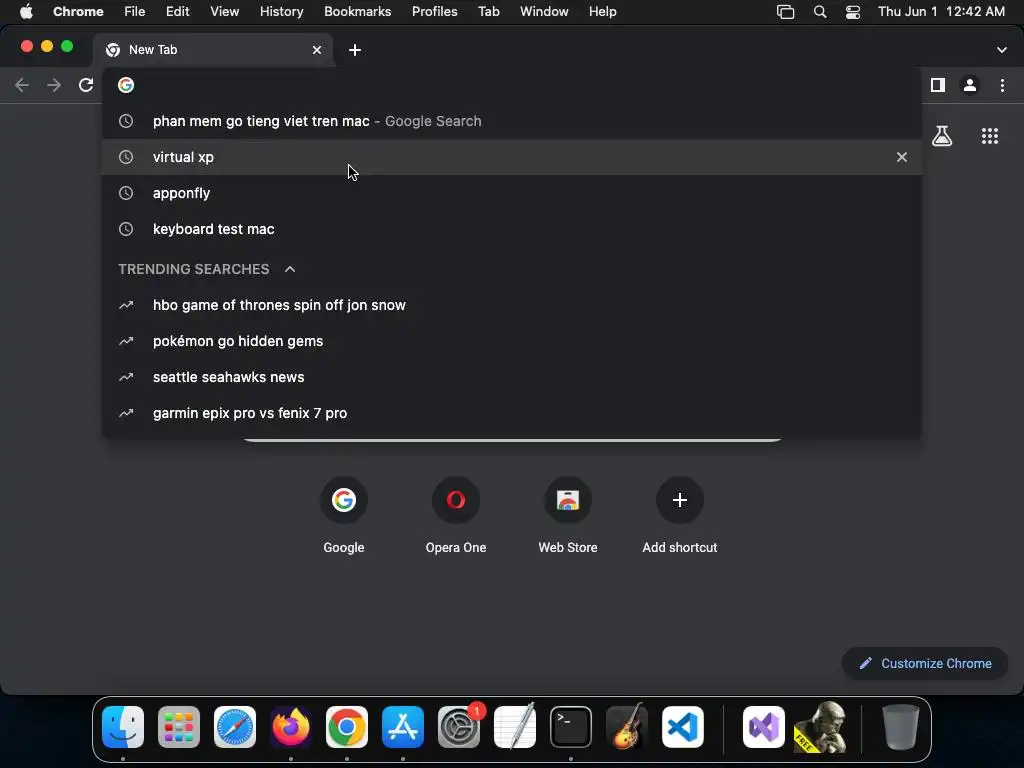This screenshot has width=1024, height=768.
Task: Open App Store from the Dock
Action: [403, 727]
